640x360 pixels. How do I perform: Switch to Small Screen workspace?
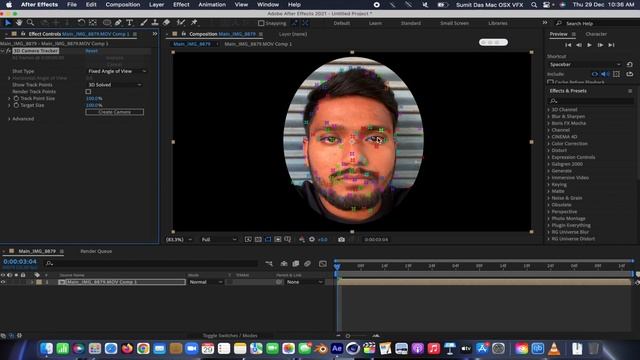coord(454,23)
